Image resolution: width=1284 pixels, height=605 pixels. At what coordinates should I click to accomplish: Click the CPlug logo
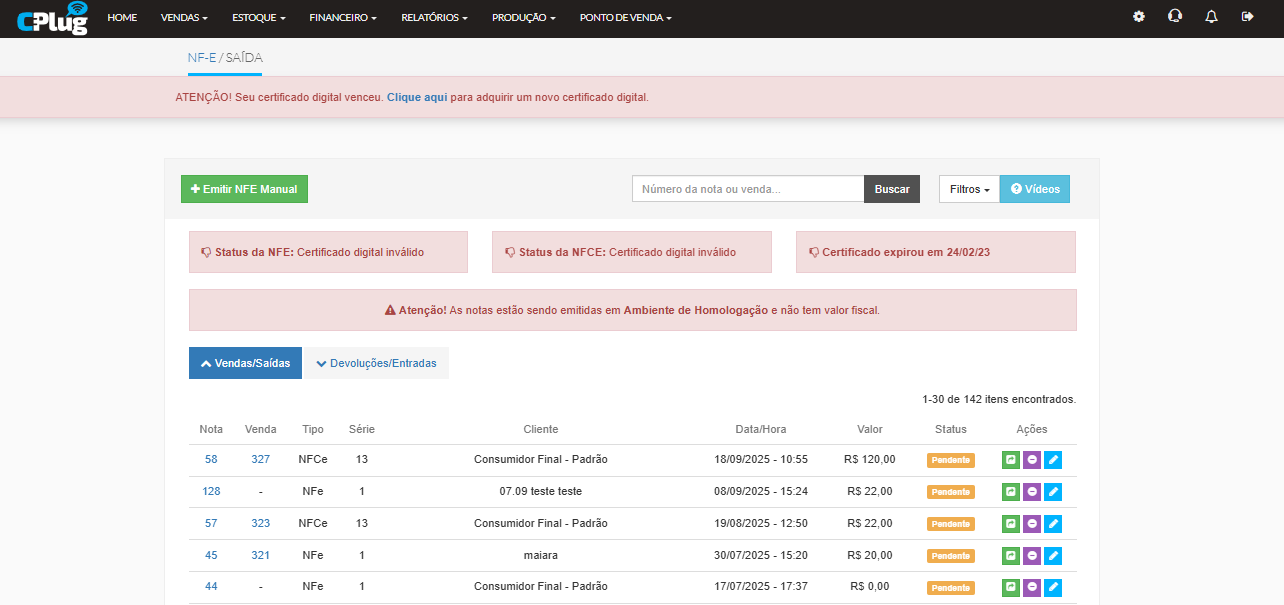pos(52,18)
